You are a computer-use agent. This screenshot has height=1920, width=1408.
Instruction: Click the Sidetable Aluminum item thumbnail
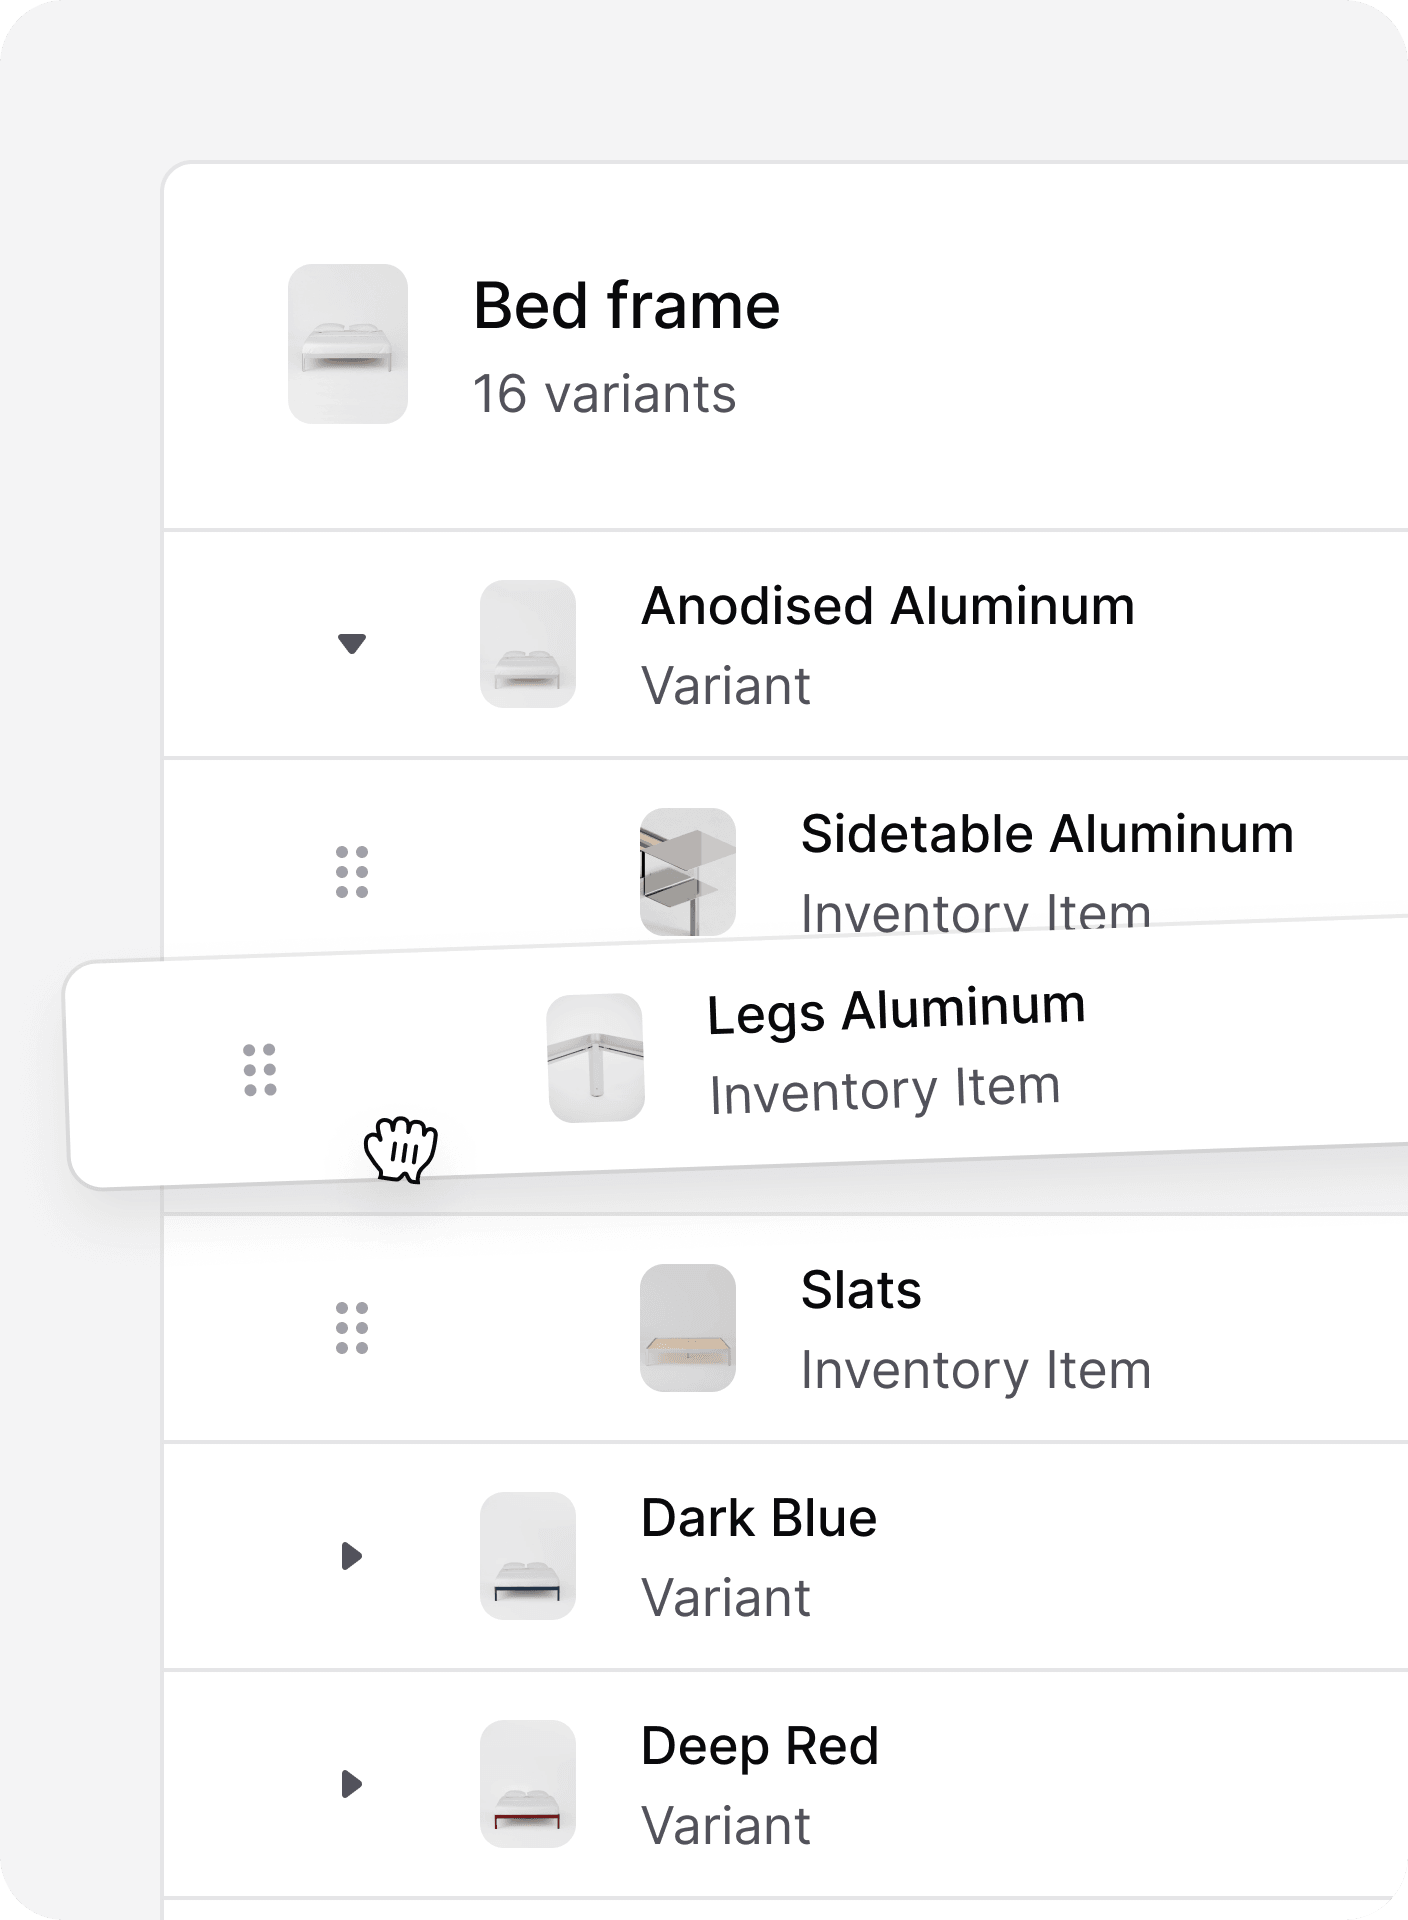point(688,870)
